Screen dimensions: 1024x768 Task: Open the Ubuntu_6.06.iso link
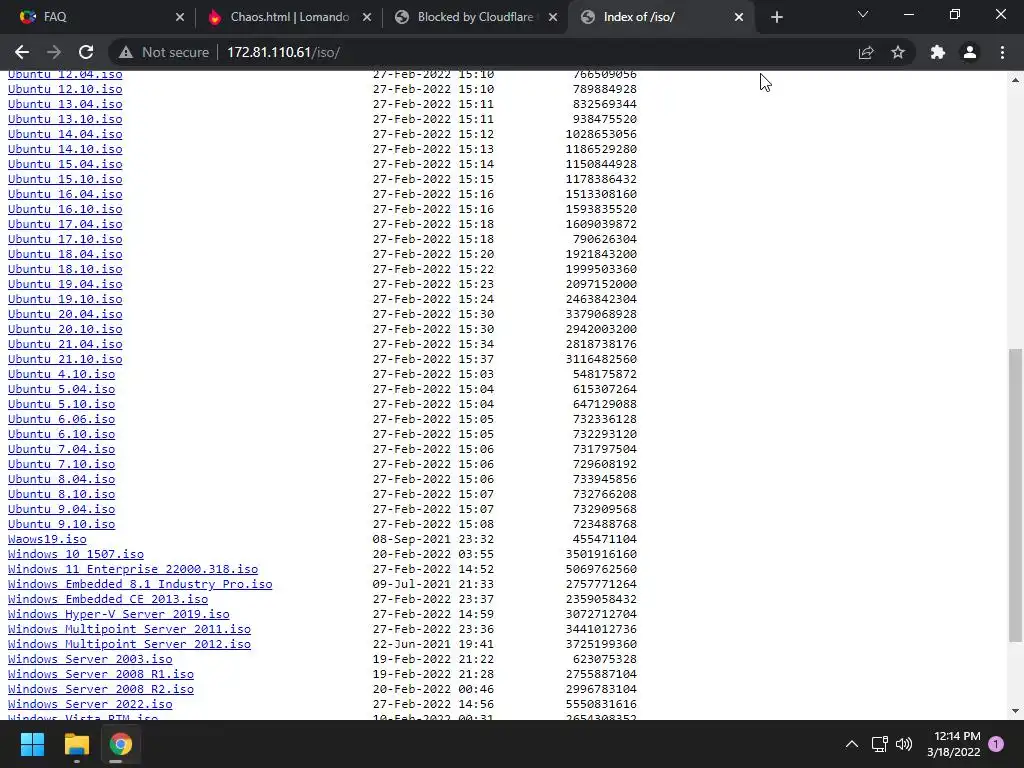click(61, 419)
